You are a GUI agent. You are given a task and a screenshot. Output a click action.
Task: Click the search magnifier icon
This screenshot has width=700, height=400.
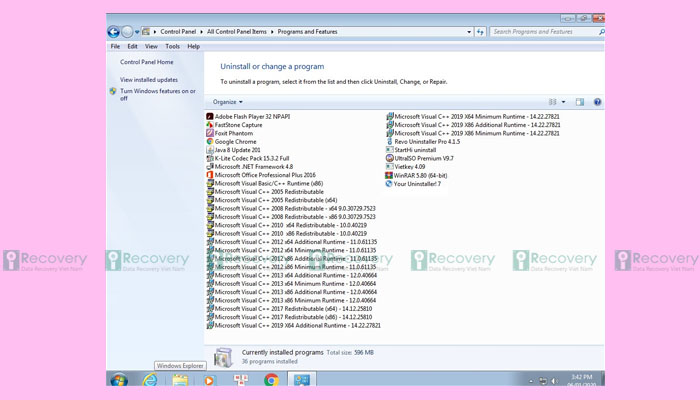[x=601, y=32]
